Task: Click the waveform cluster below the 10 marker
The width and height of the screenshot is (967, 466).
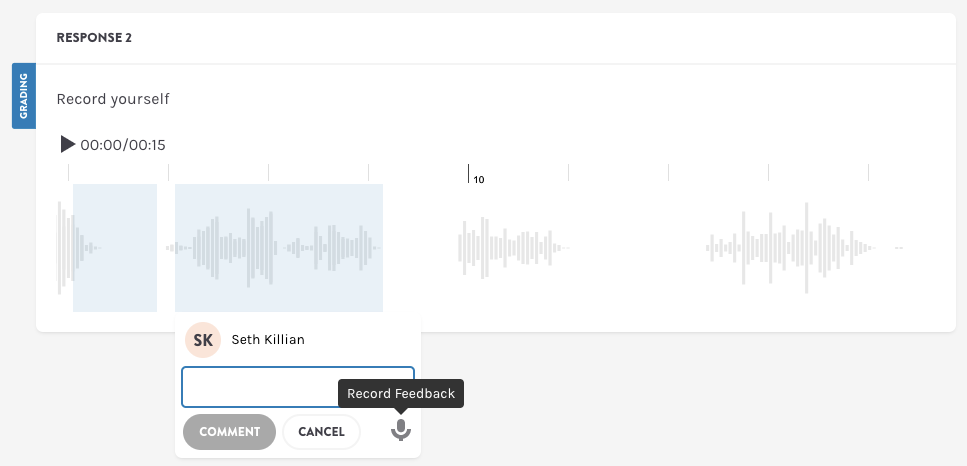Action: pyautogui.click(x=510, y=247)
